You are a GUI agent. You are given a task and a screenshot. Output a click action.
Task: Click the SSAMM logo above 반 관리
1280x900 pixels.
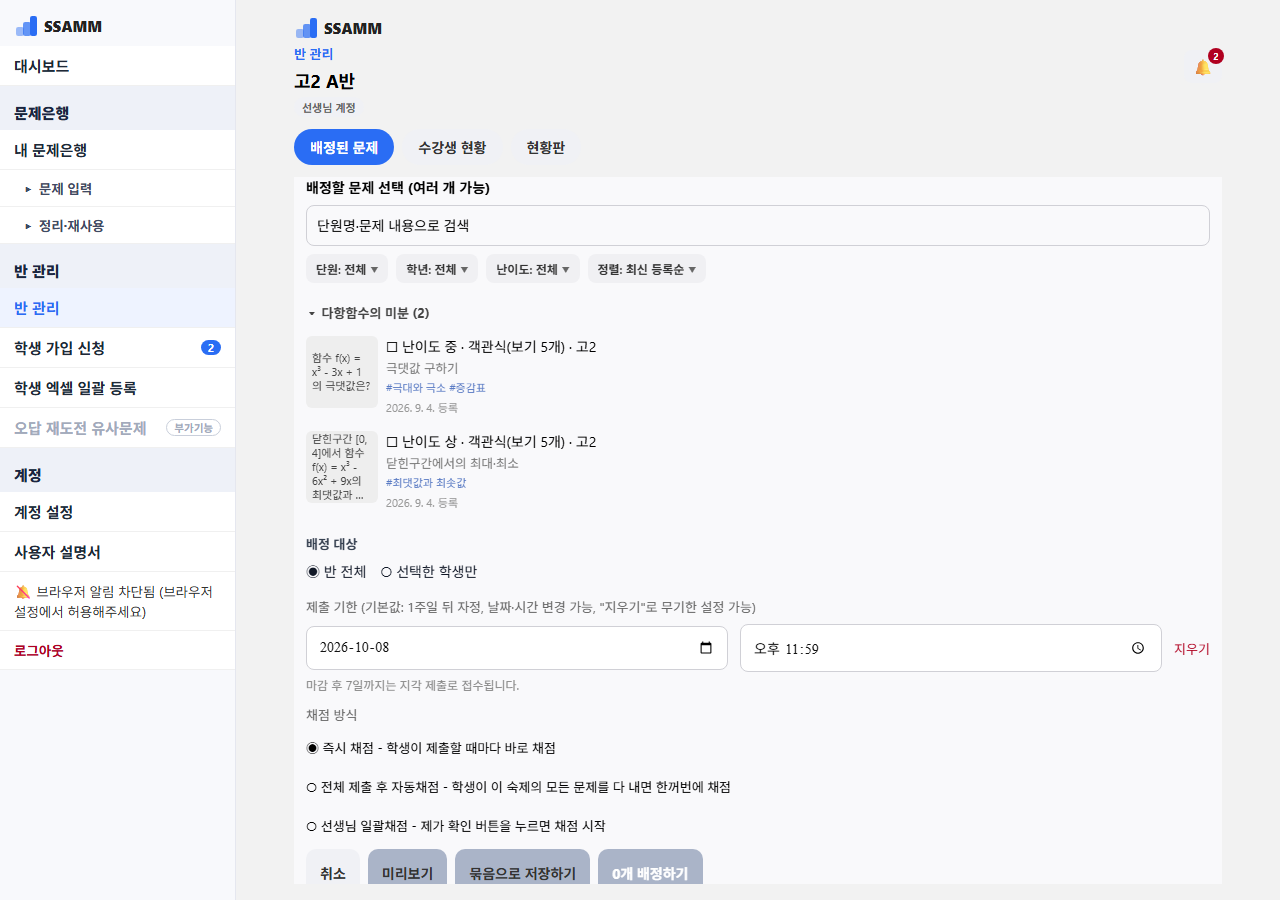click(x=339, y=28)
